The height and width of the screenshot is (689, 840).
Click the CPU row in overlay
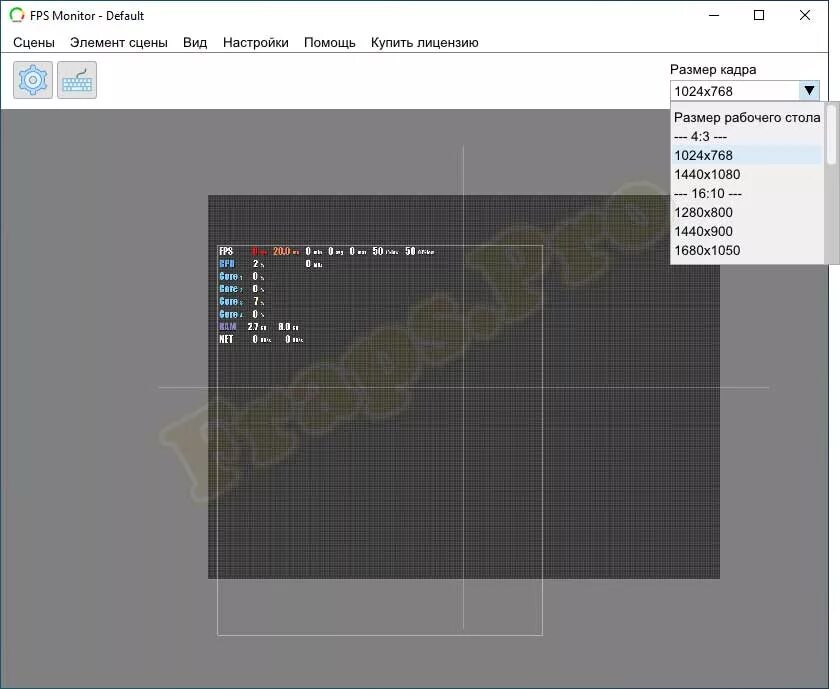pyautogui.click(x=271, y=264)
